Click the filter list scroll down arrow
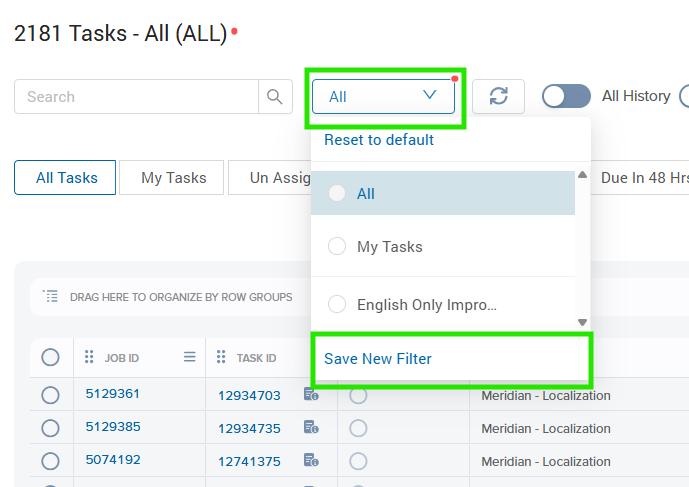 coord(583,322)
